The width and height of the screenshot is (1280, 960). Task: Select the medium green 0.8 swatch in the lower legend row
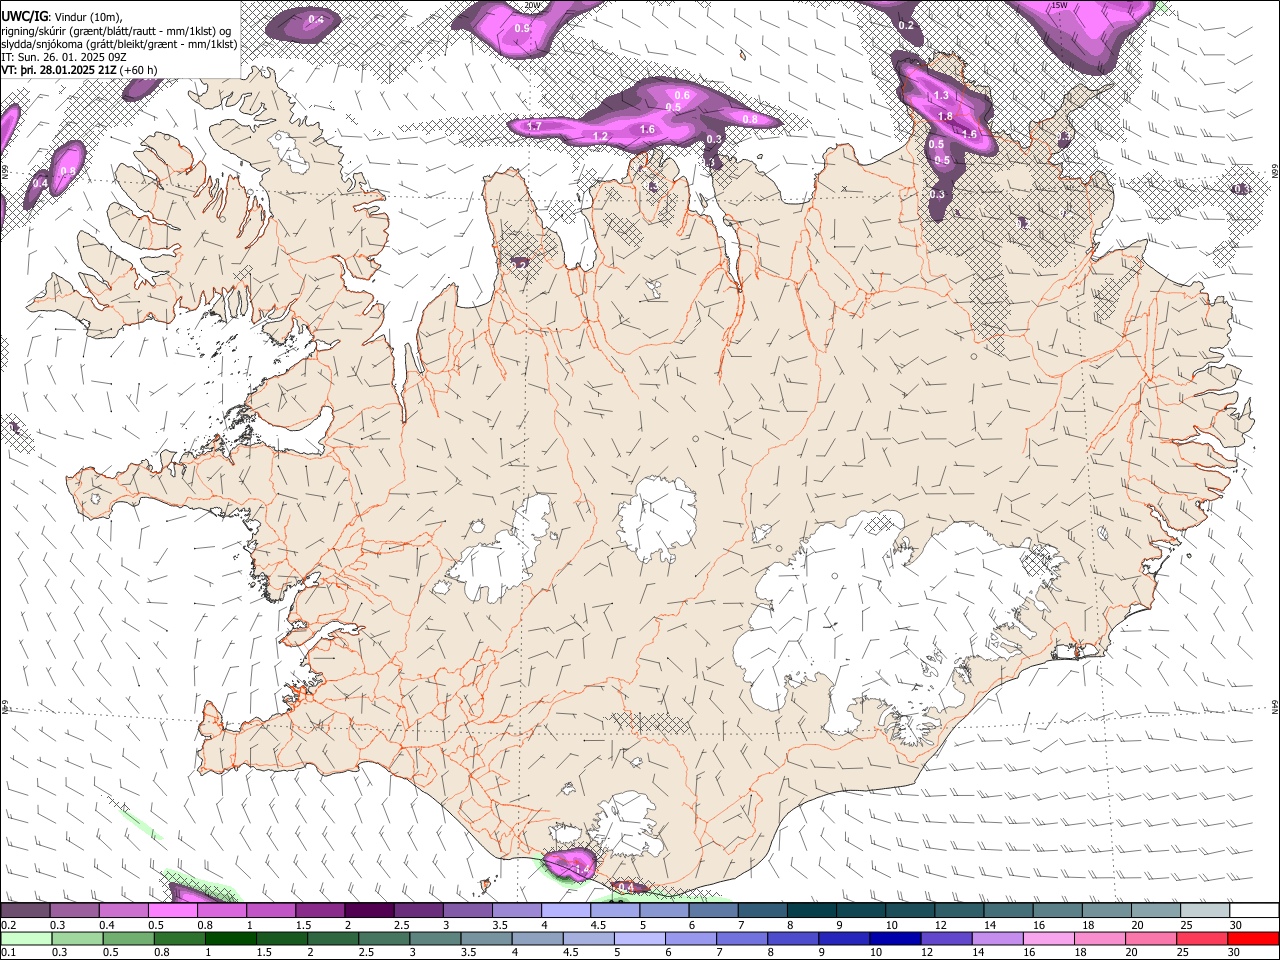[x=179, y=938]
